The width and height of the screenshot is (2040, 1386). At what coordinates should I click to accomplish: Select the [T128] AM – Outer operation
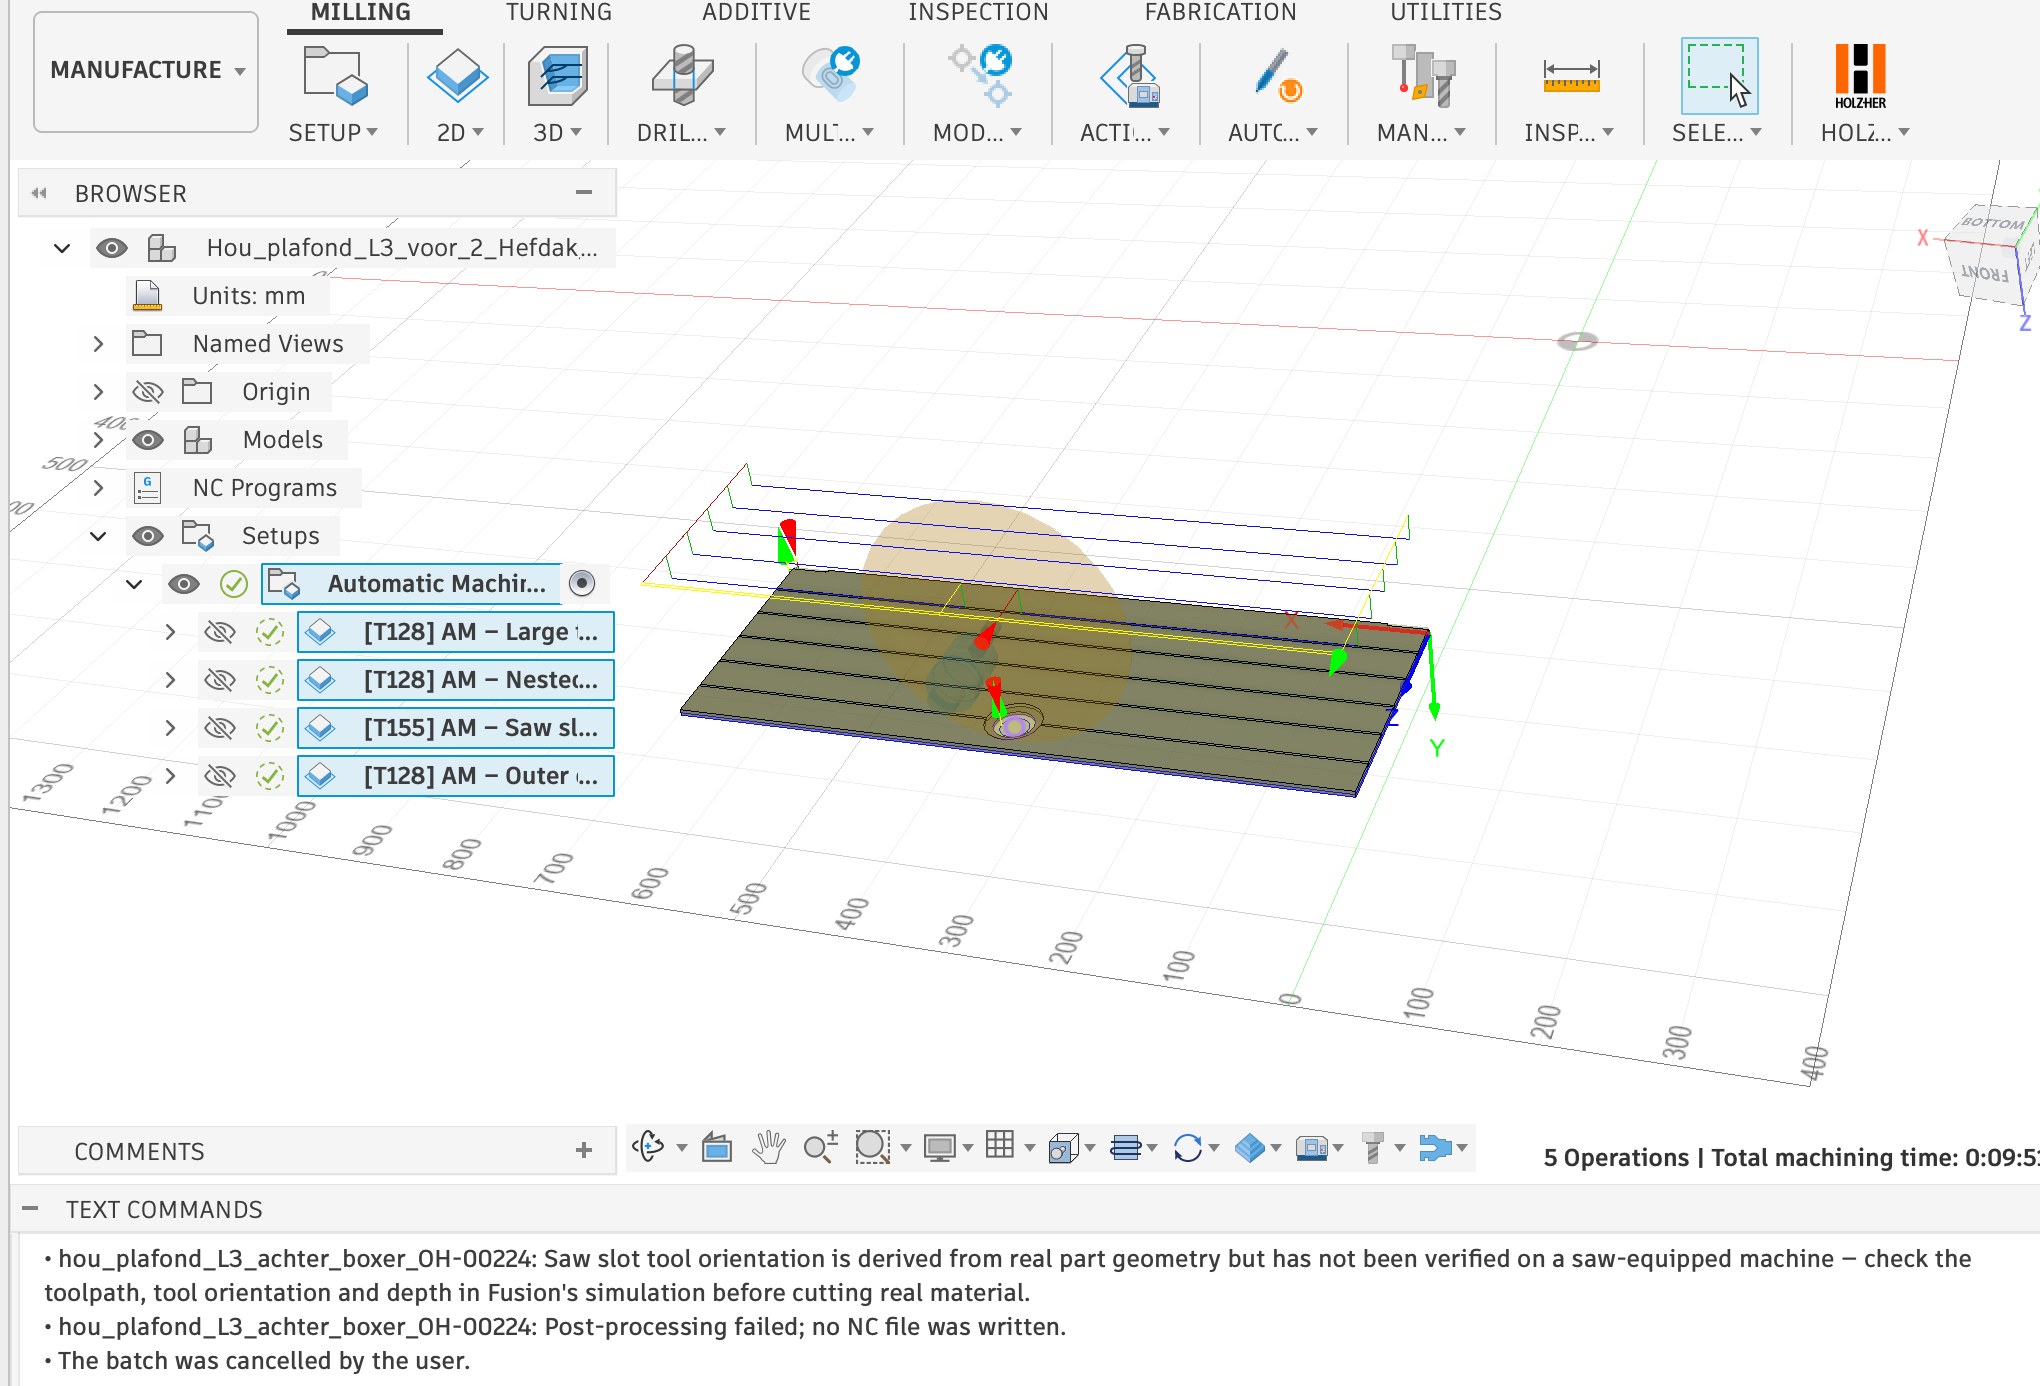click(456, 776)
